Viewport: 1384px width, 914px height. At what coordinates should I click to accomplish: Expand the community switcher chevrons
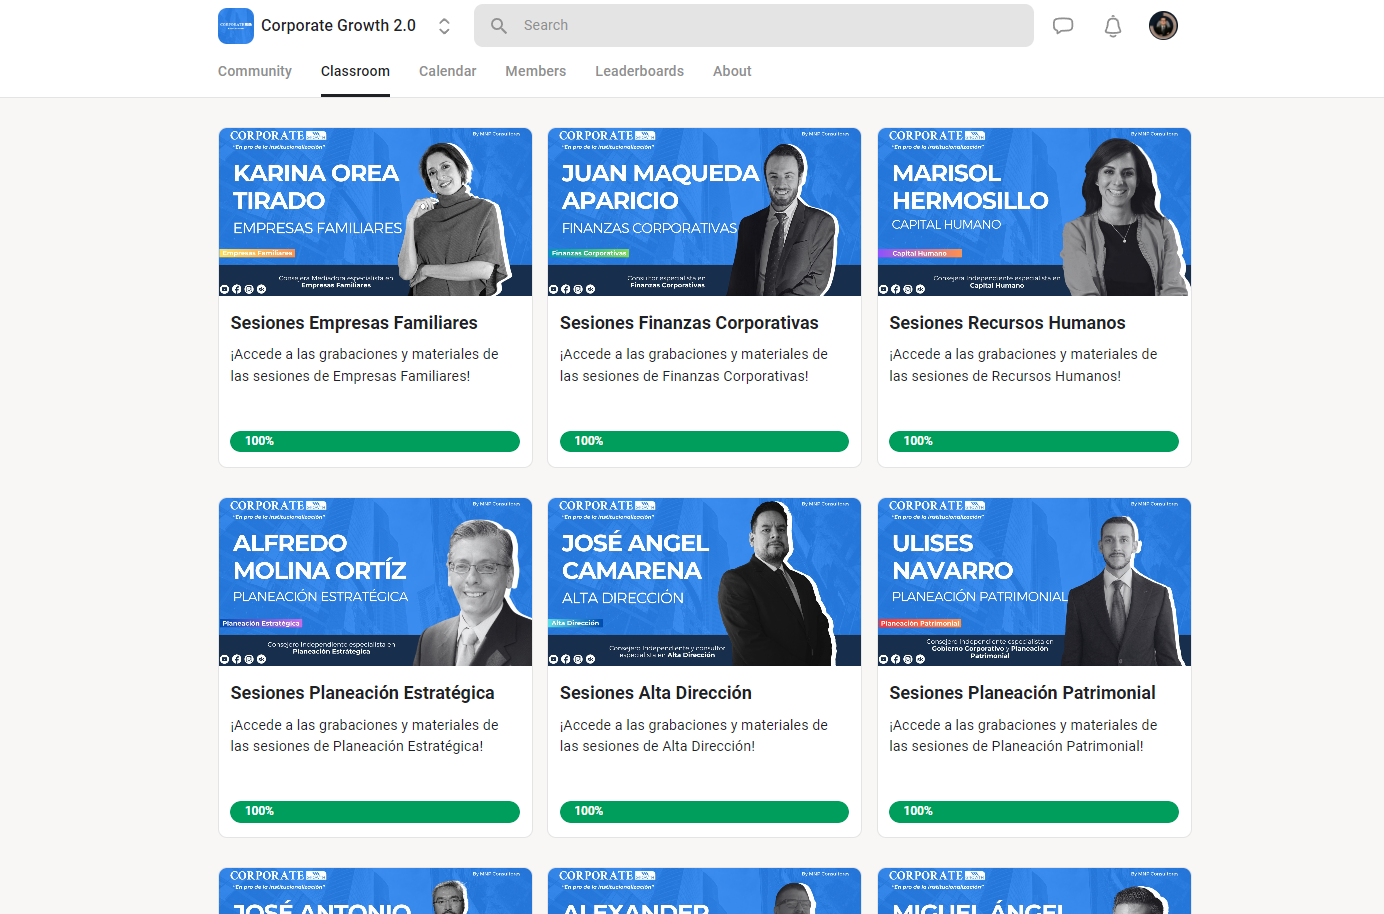(444, 26)
